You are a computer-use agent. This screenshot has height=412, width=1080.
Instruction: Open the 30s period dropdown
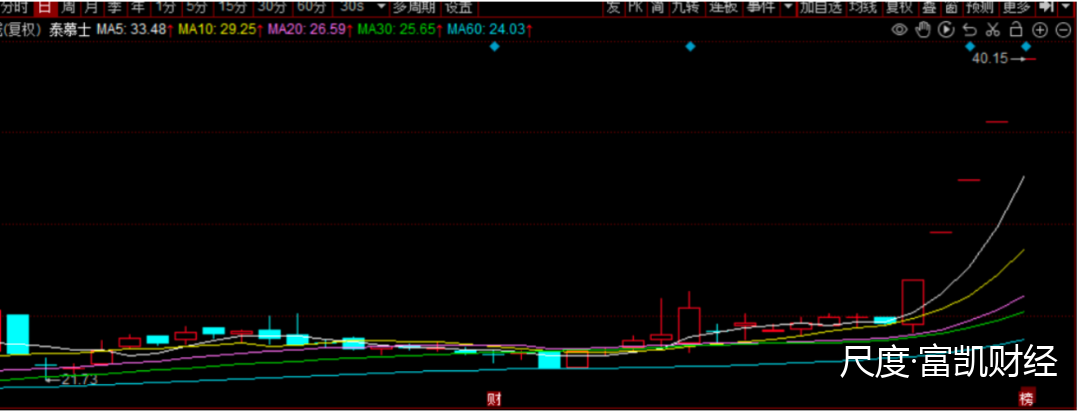click(x=380, y=7)
